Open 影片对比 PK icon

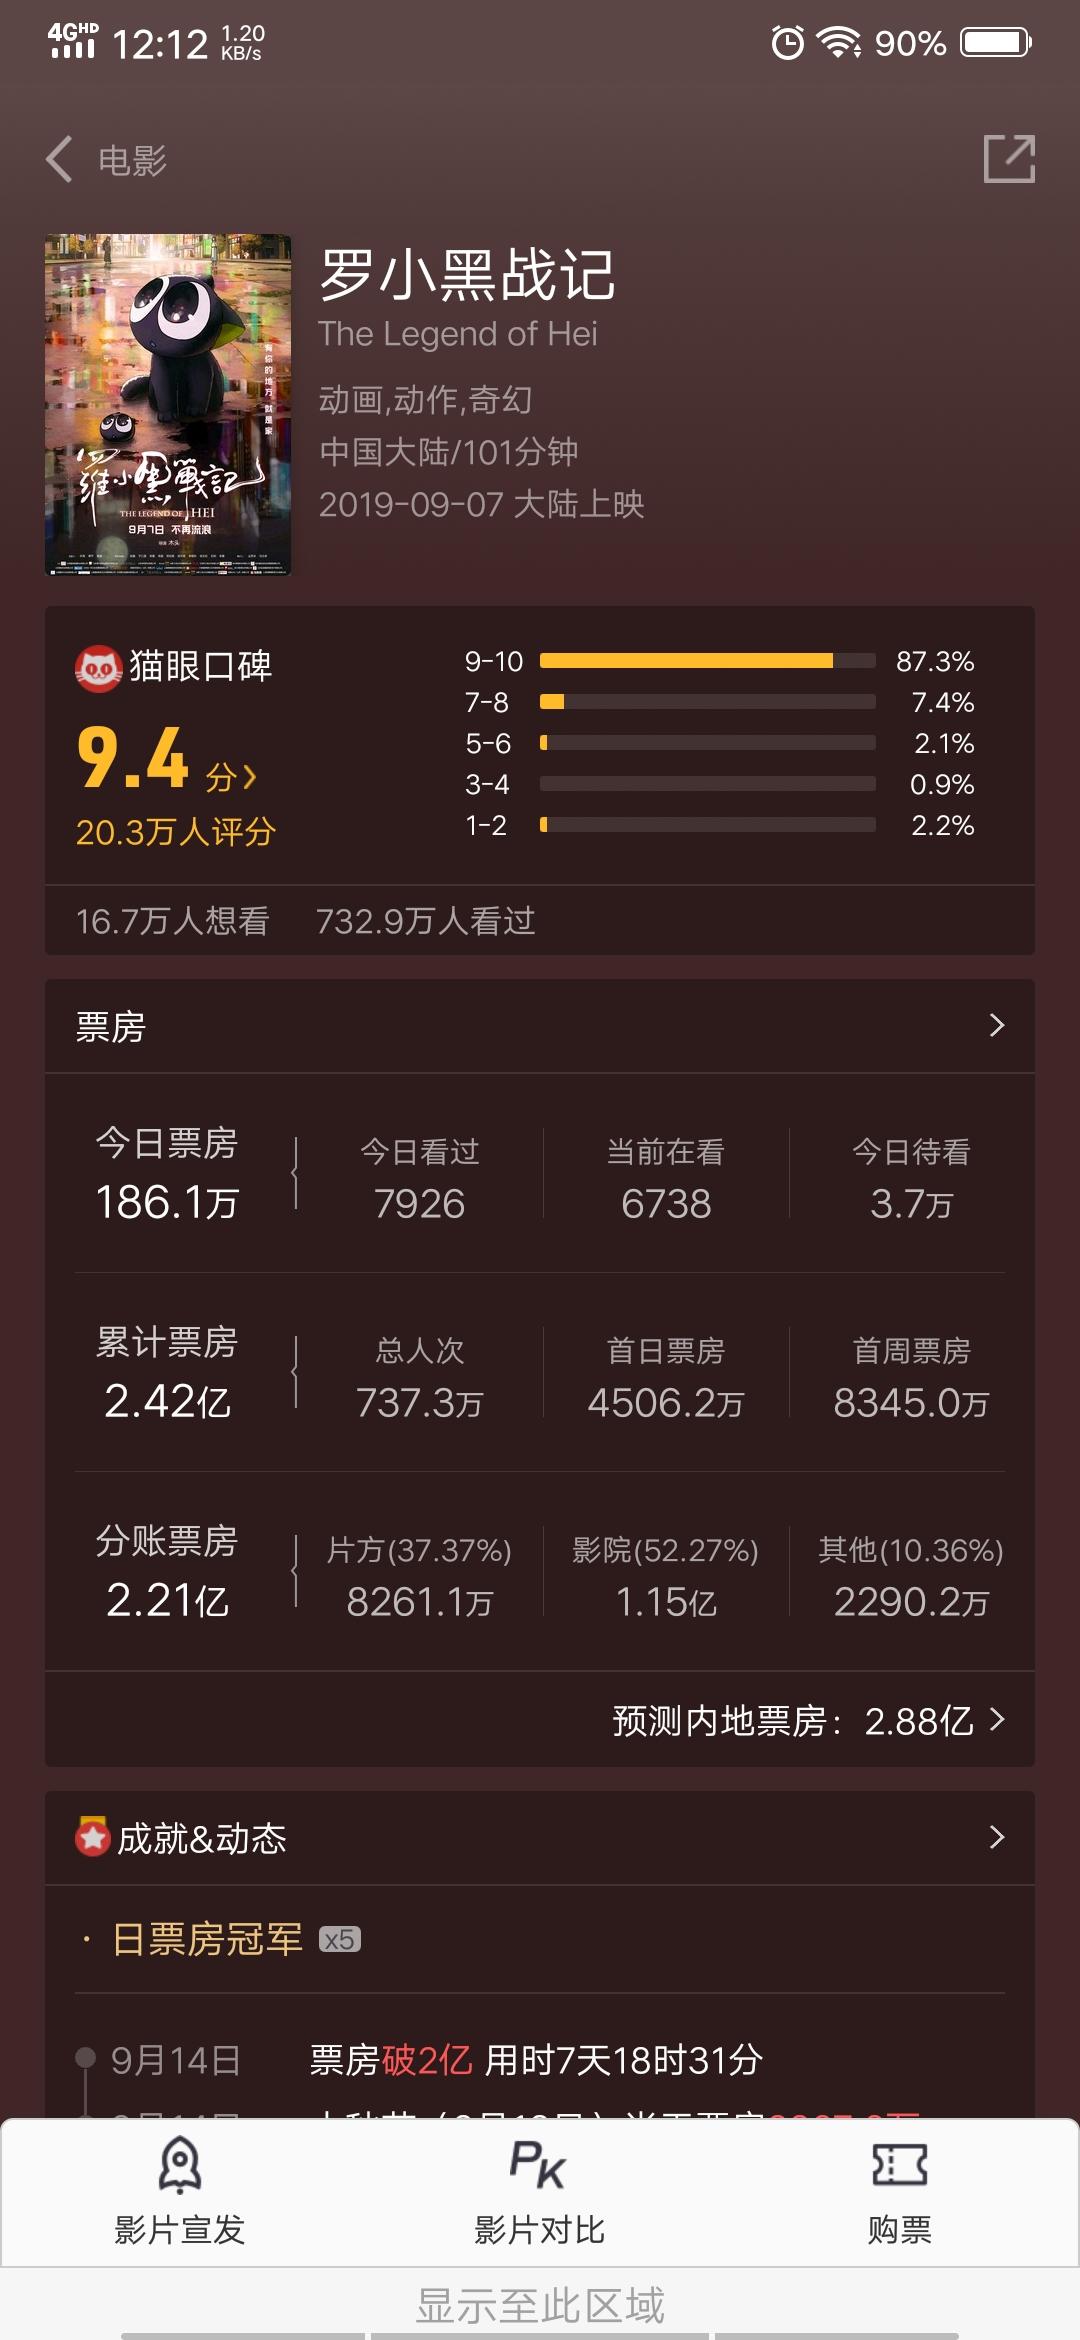539,2165
